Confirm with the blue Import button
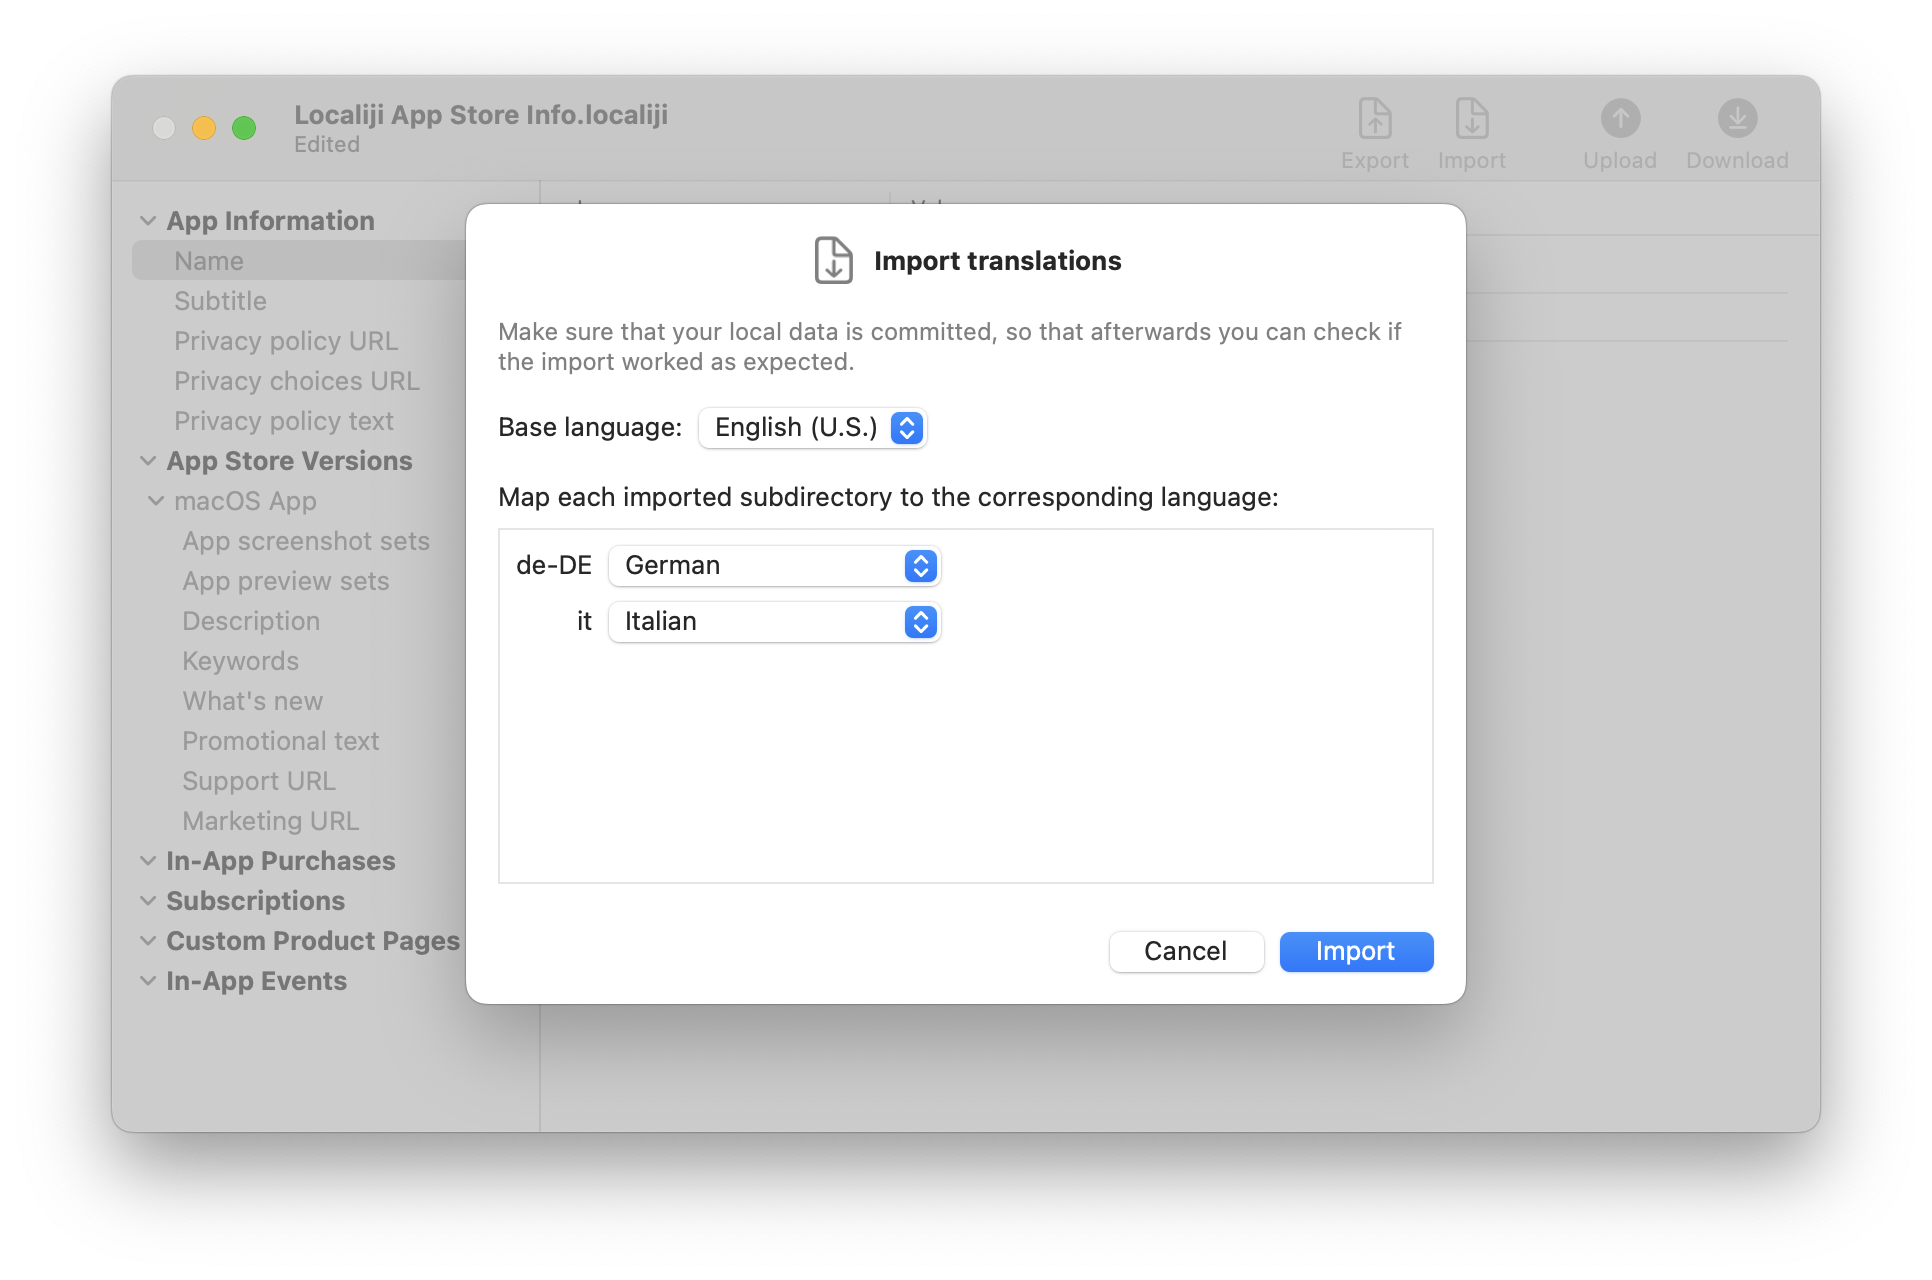The image size is (1932, 1280). 1356,951
